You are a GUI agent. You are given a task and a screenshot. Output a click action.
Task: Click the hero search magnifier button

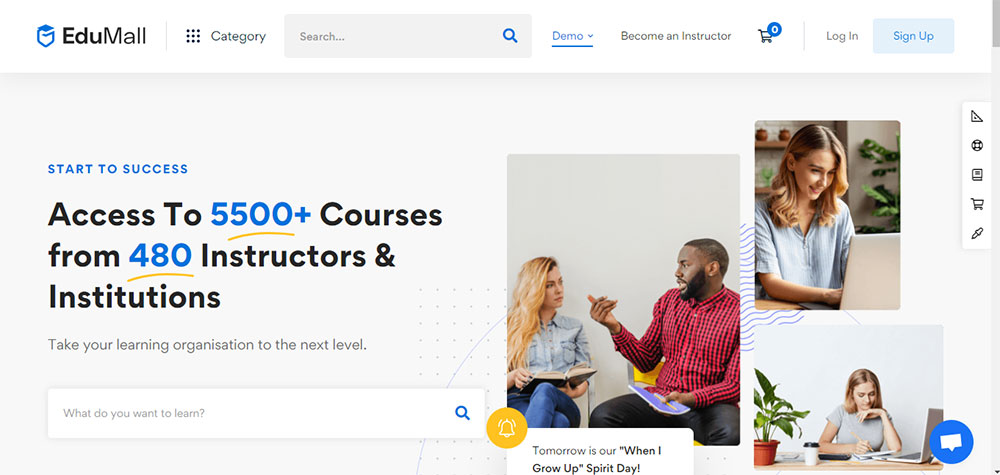pos(462,413)
